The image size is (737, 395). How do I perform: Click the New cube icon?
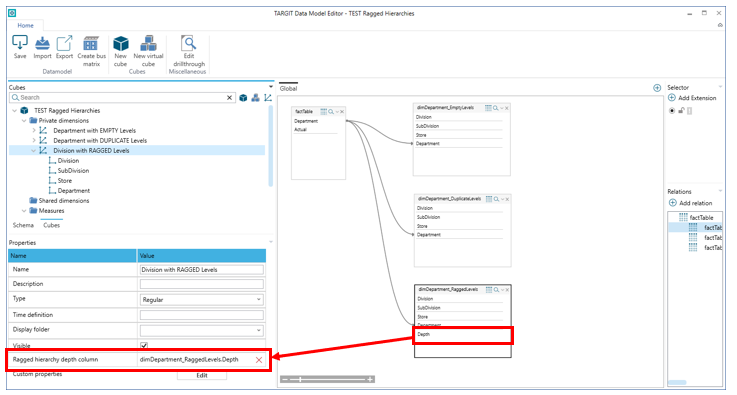coord(121,43)
